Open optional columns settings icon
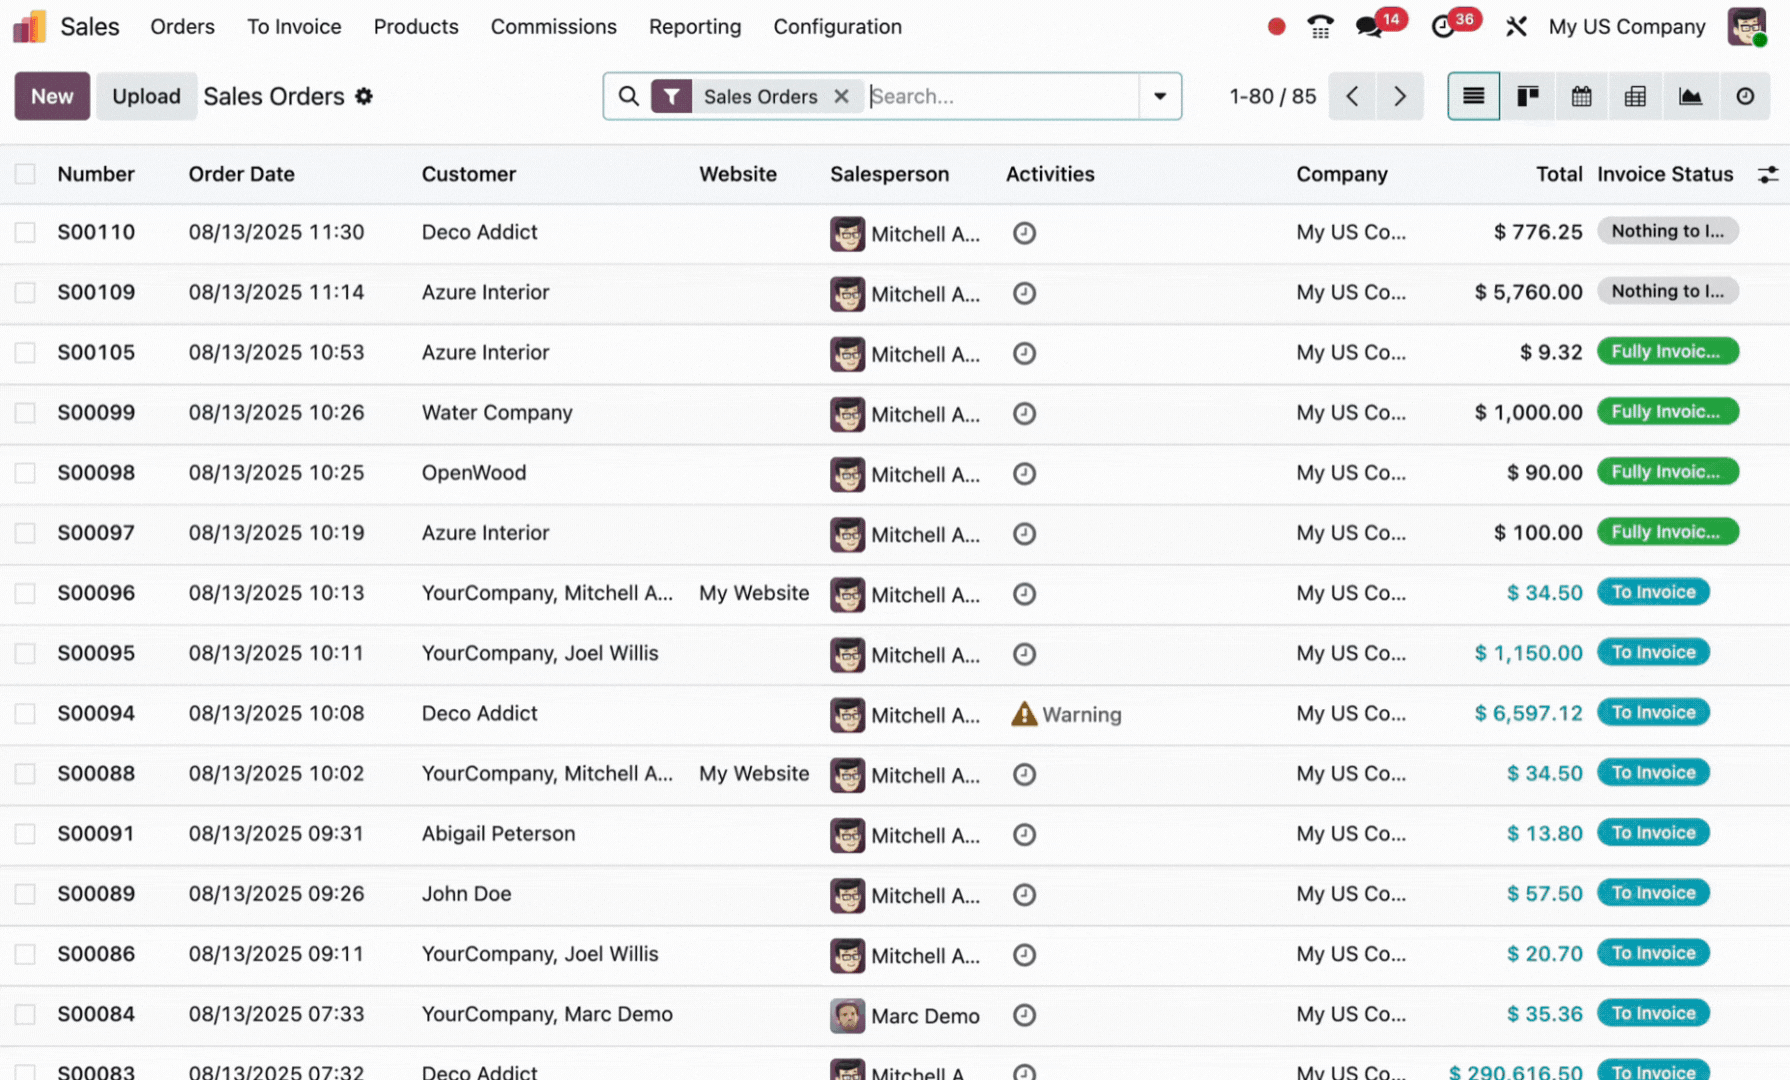 click(1768, 174)
